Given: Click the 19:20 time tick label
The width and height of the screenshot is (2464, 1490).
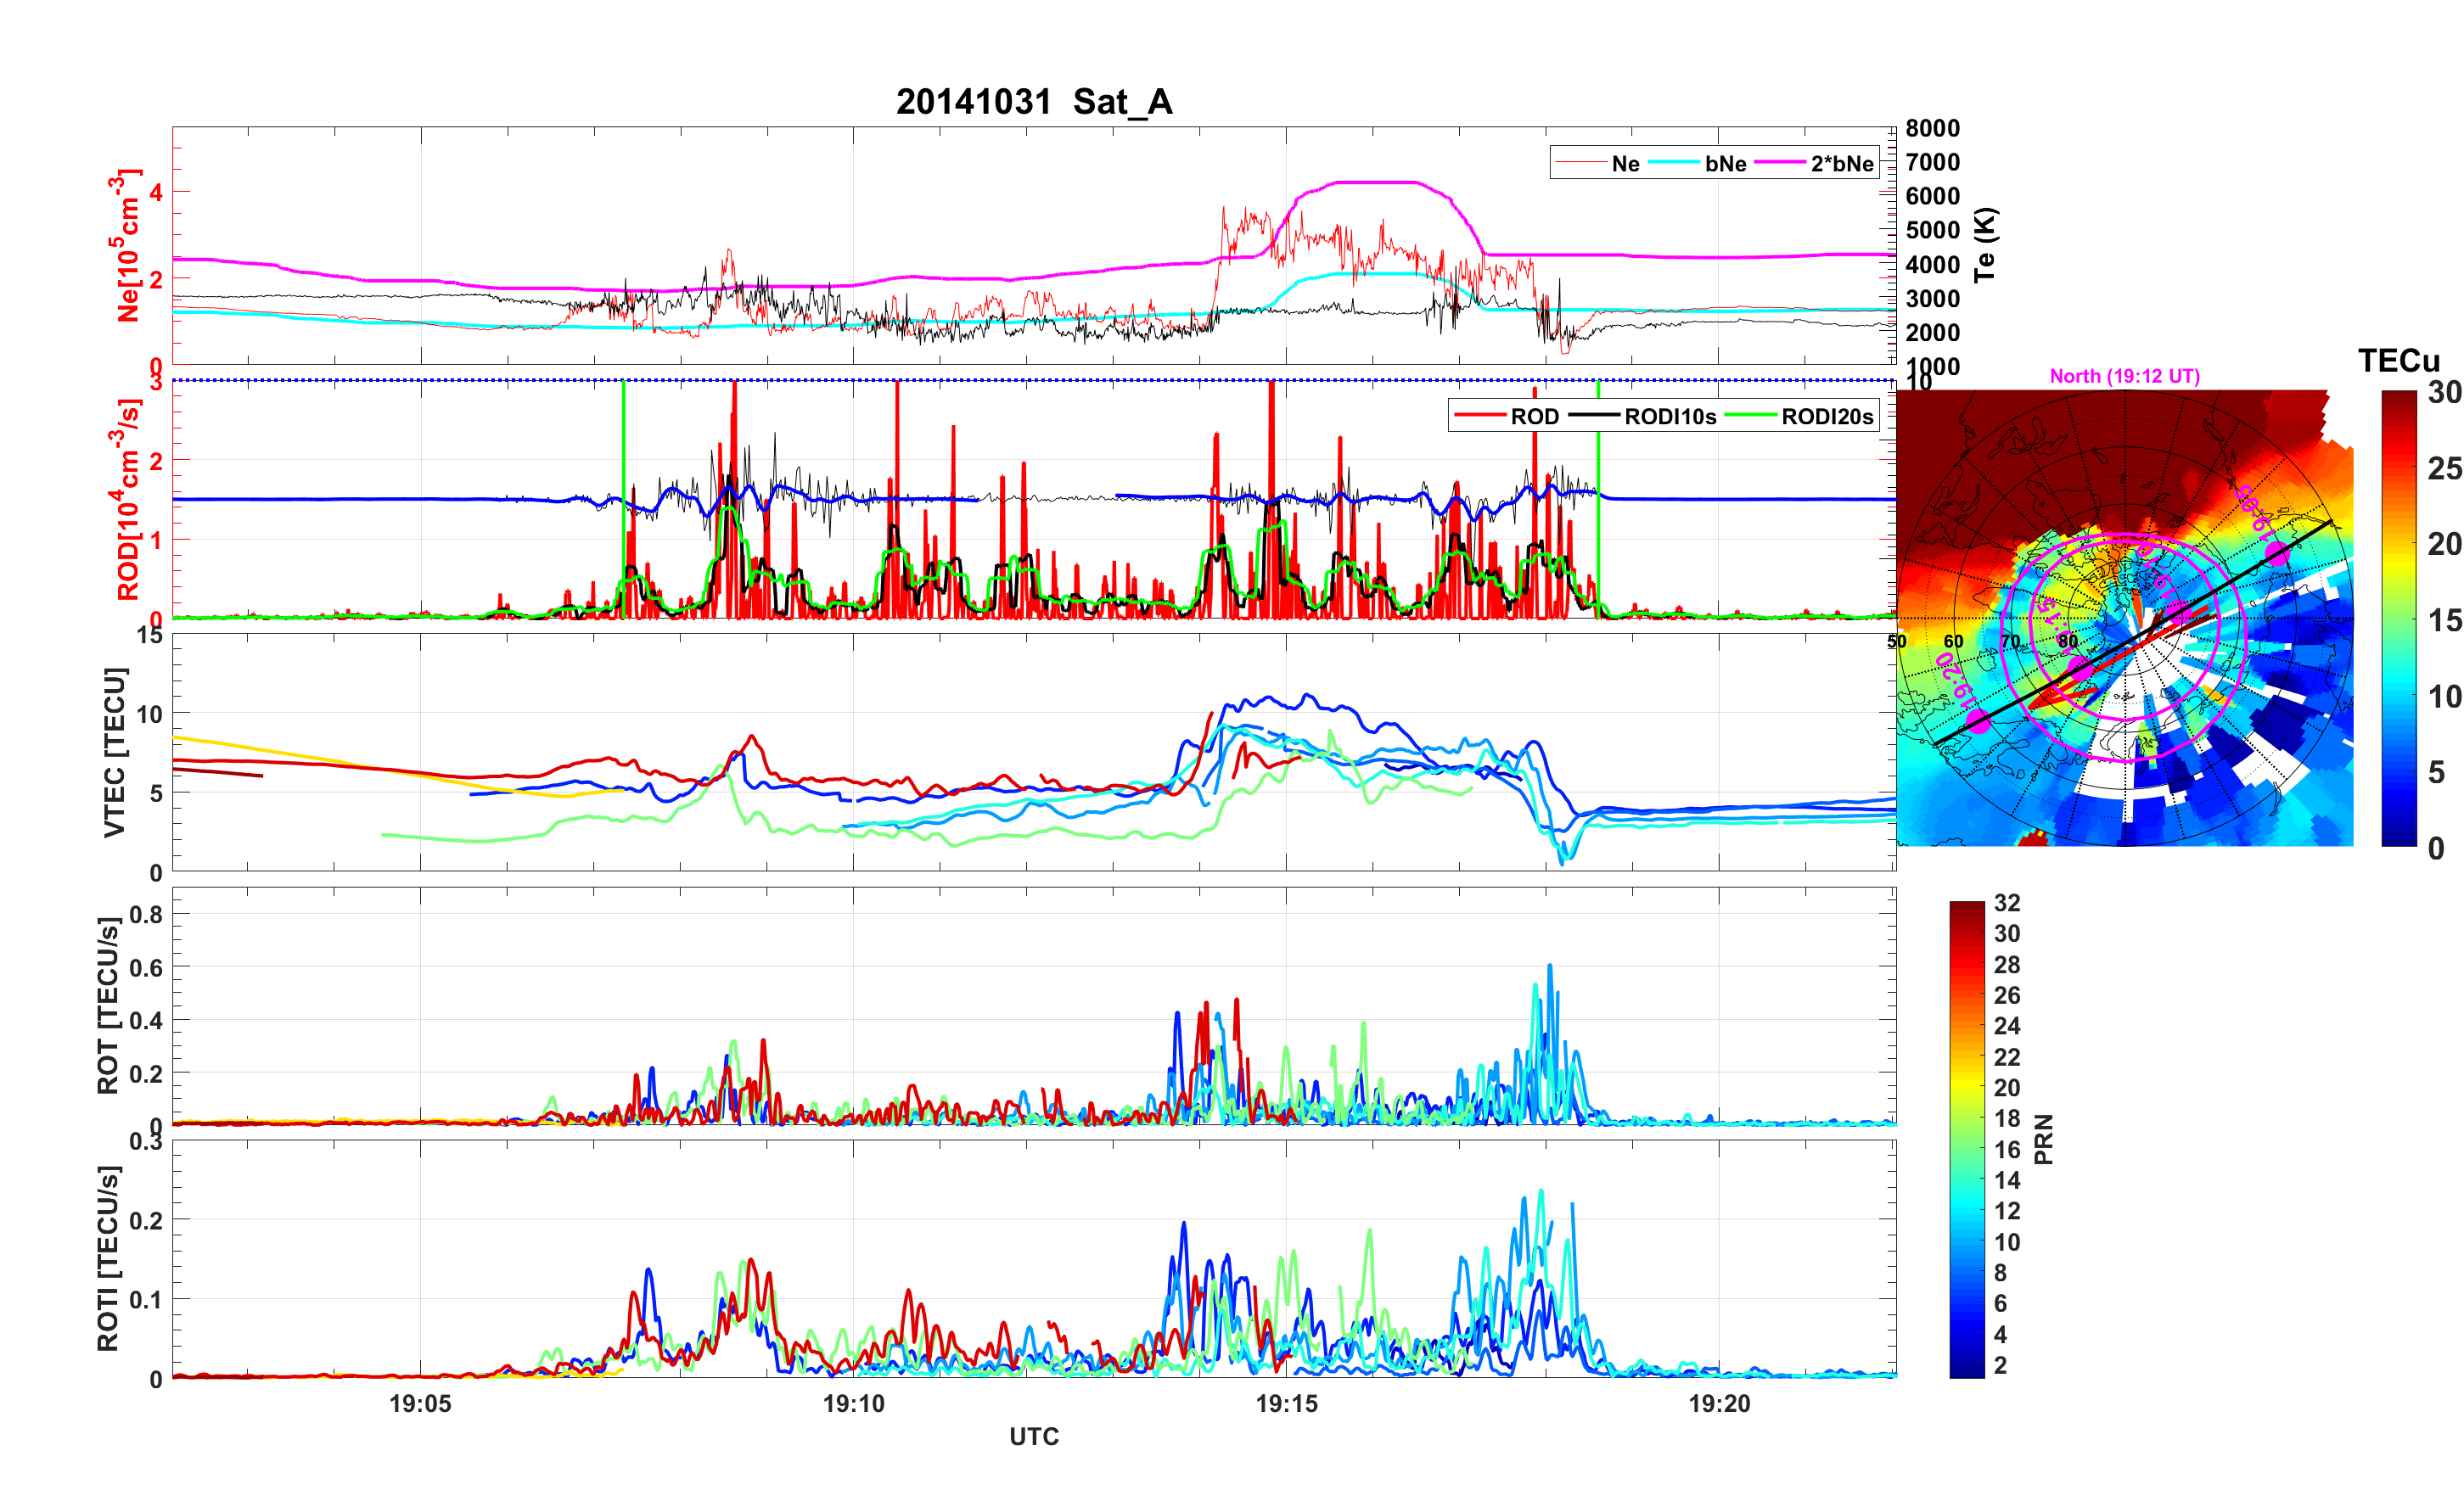Looking at the screenshot, I should tap(1719, 1404).
